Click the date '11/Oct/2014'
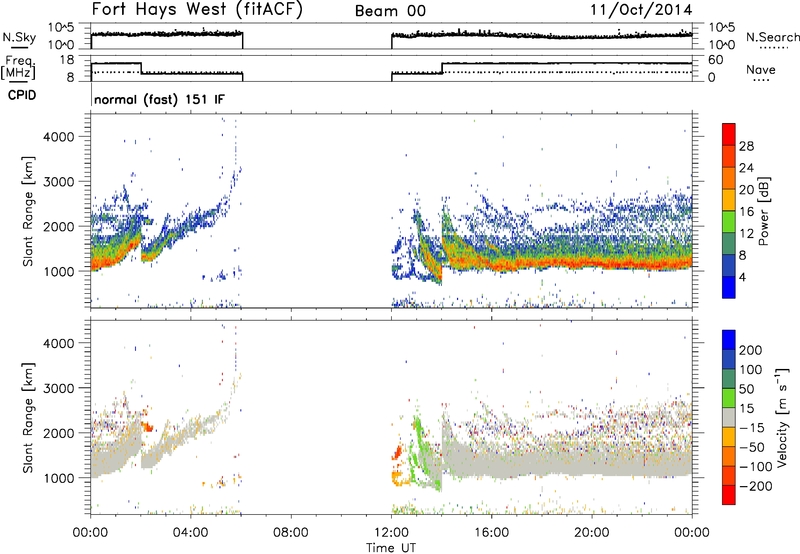This screenshot has height=554, width=800. pyautogui.click(x=641, y=10)
